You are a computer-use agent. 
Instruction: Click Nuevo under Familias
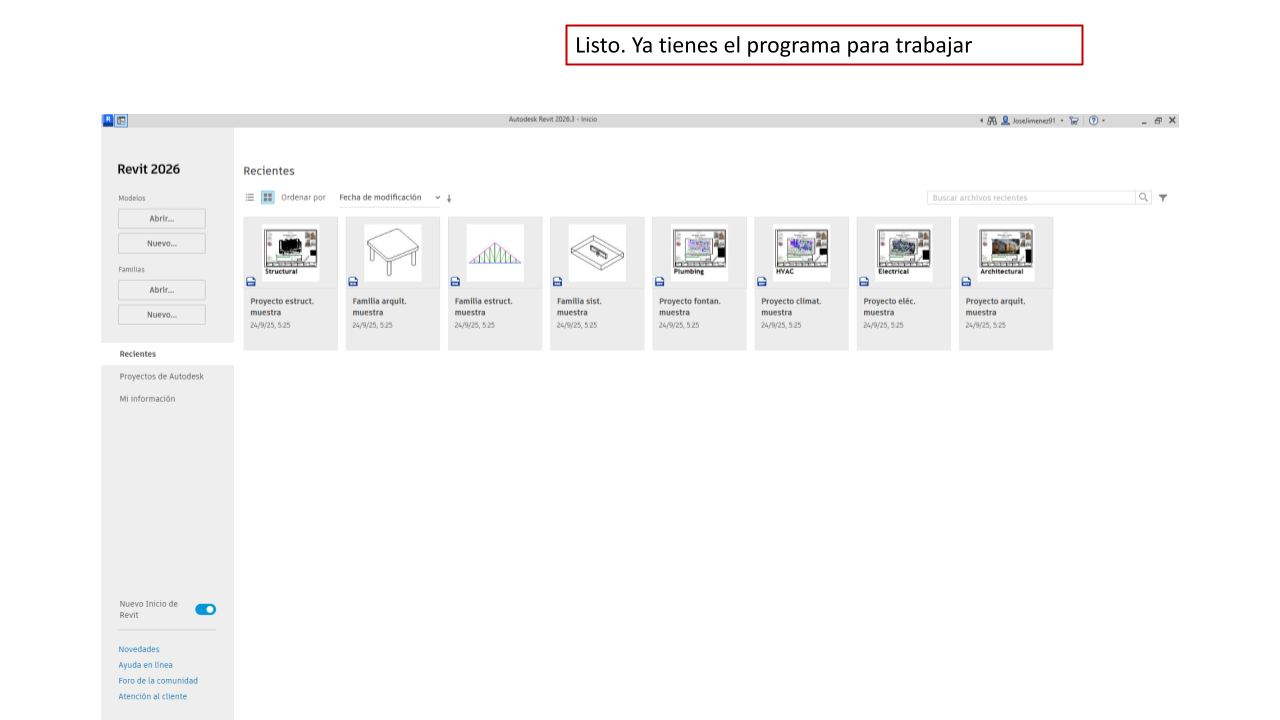(x=162, y=315)
